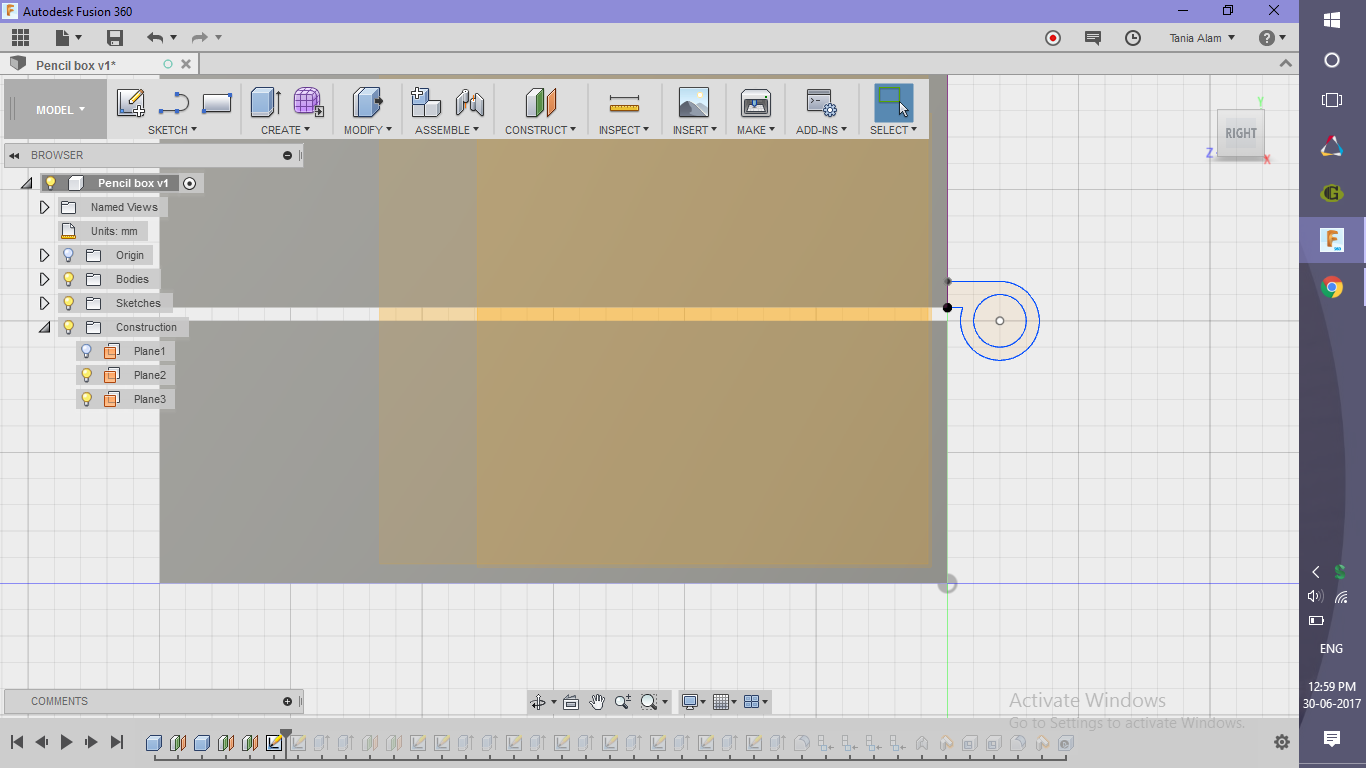Open the File menu dropdown
Screen dimensions: 1366x768
tap(69, 38)
